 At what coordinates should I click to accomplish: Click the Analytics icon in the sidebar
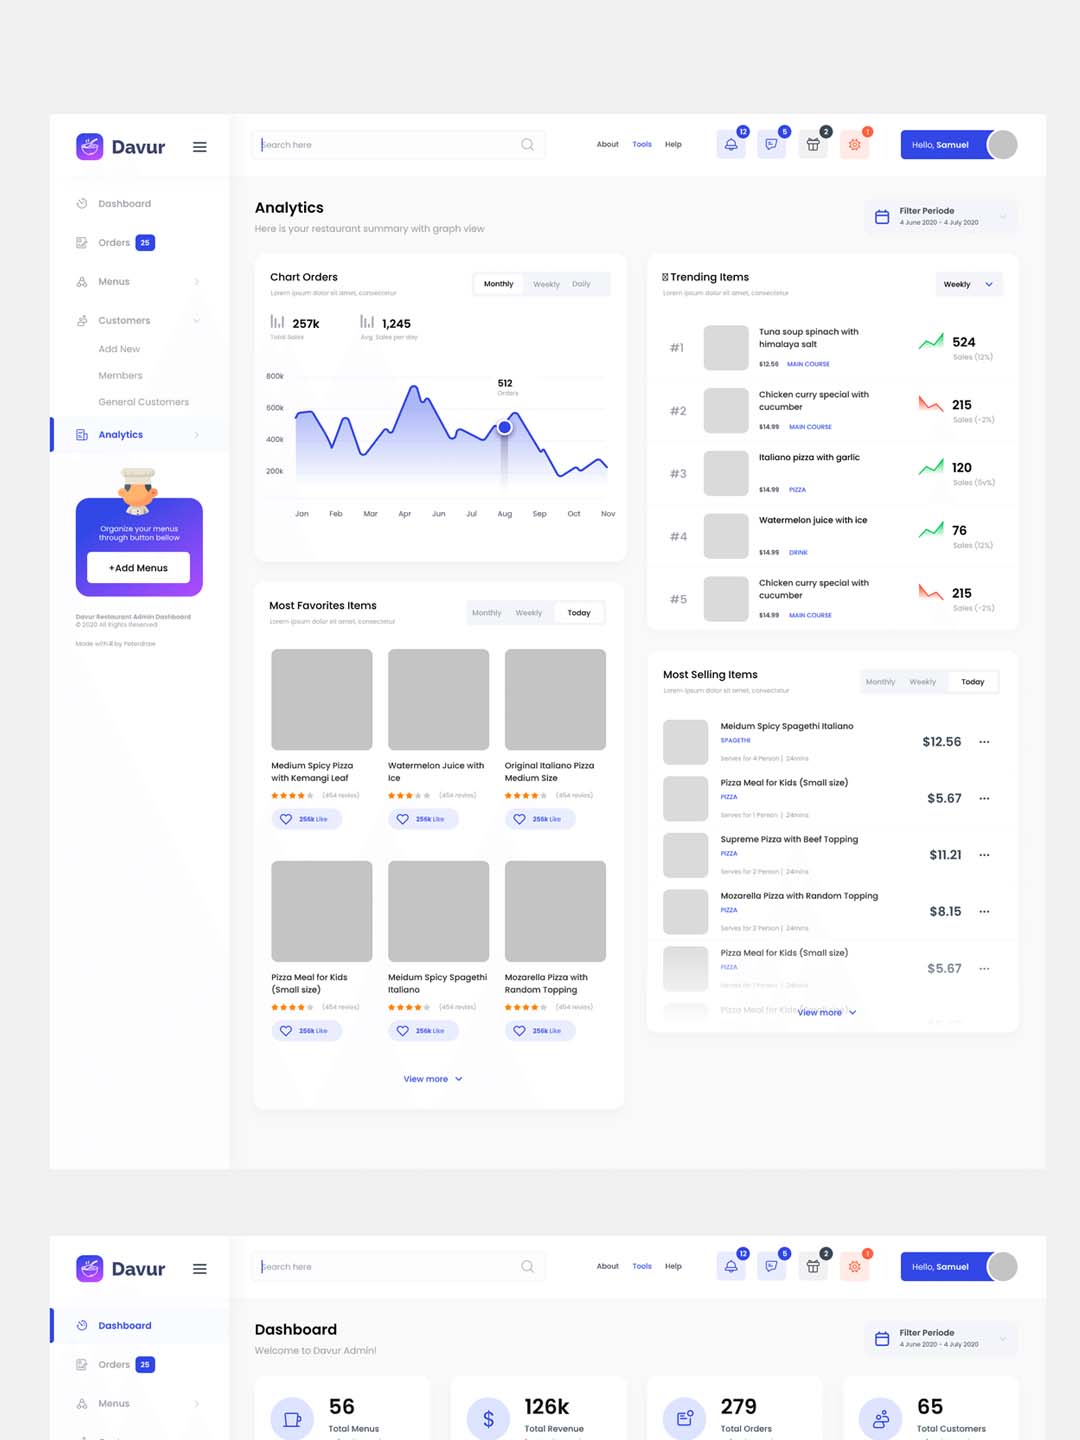click(82, 435)
